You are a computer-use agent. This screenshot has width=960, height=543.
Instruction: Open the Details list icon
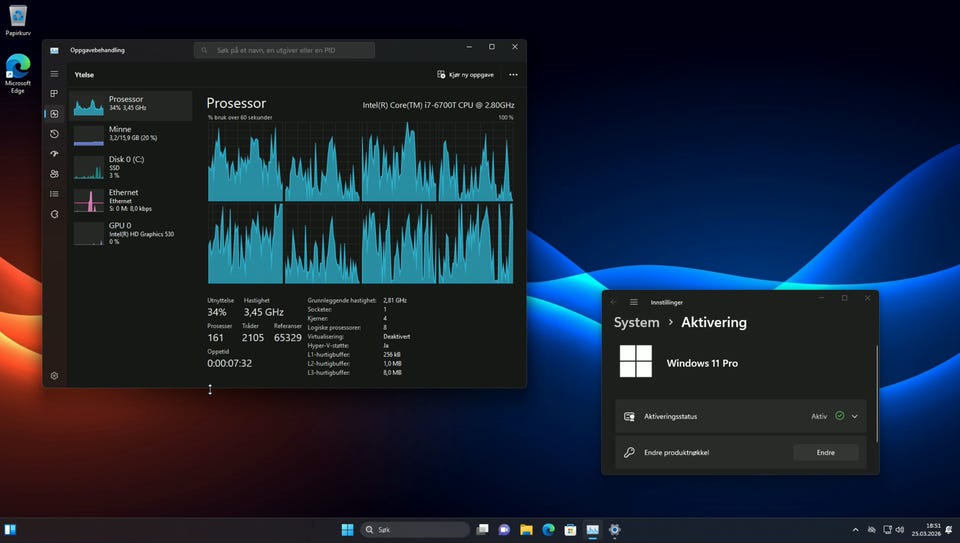(54, 194)
